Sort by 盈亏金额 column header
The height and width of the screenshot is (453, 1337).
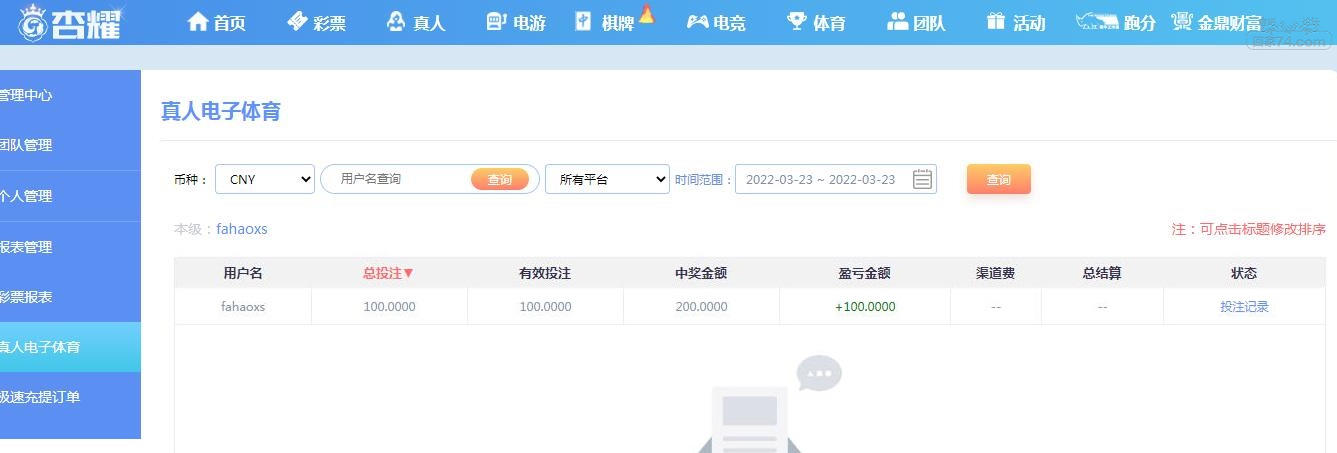(x=865, y=273)
